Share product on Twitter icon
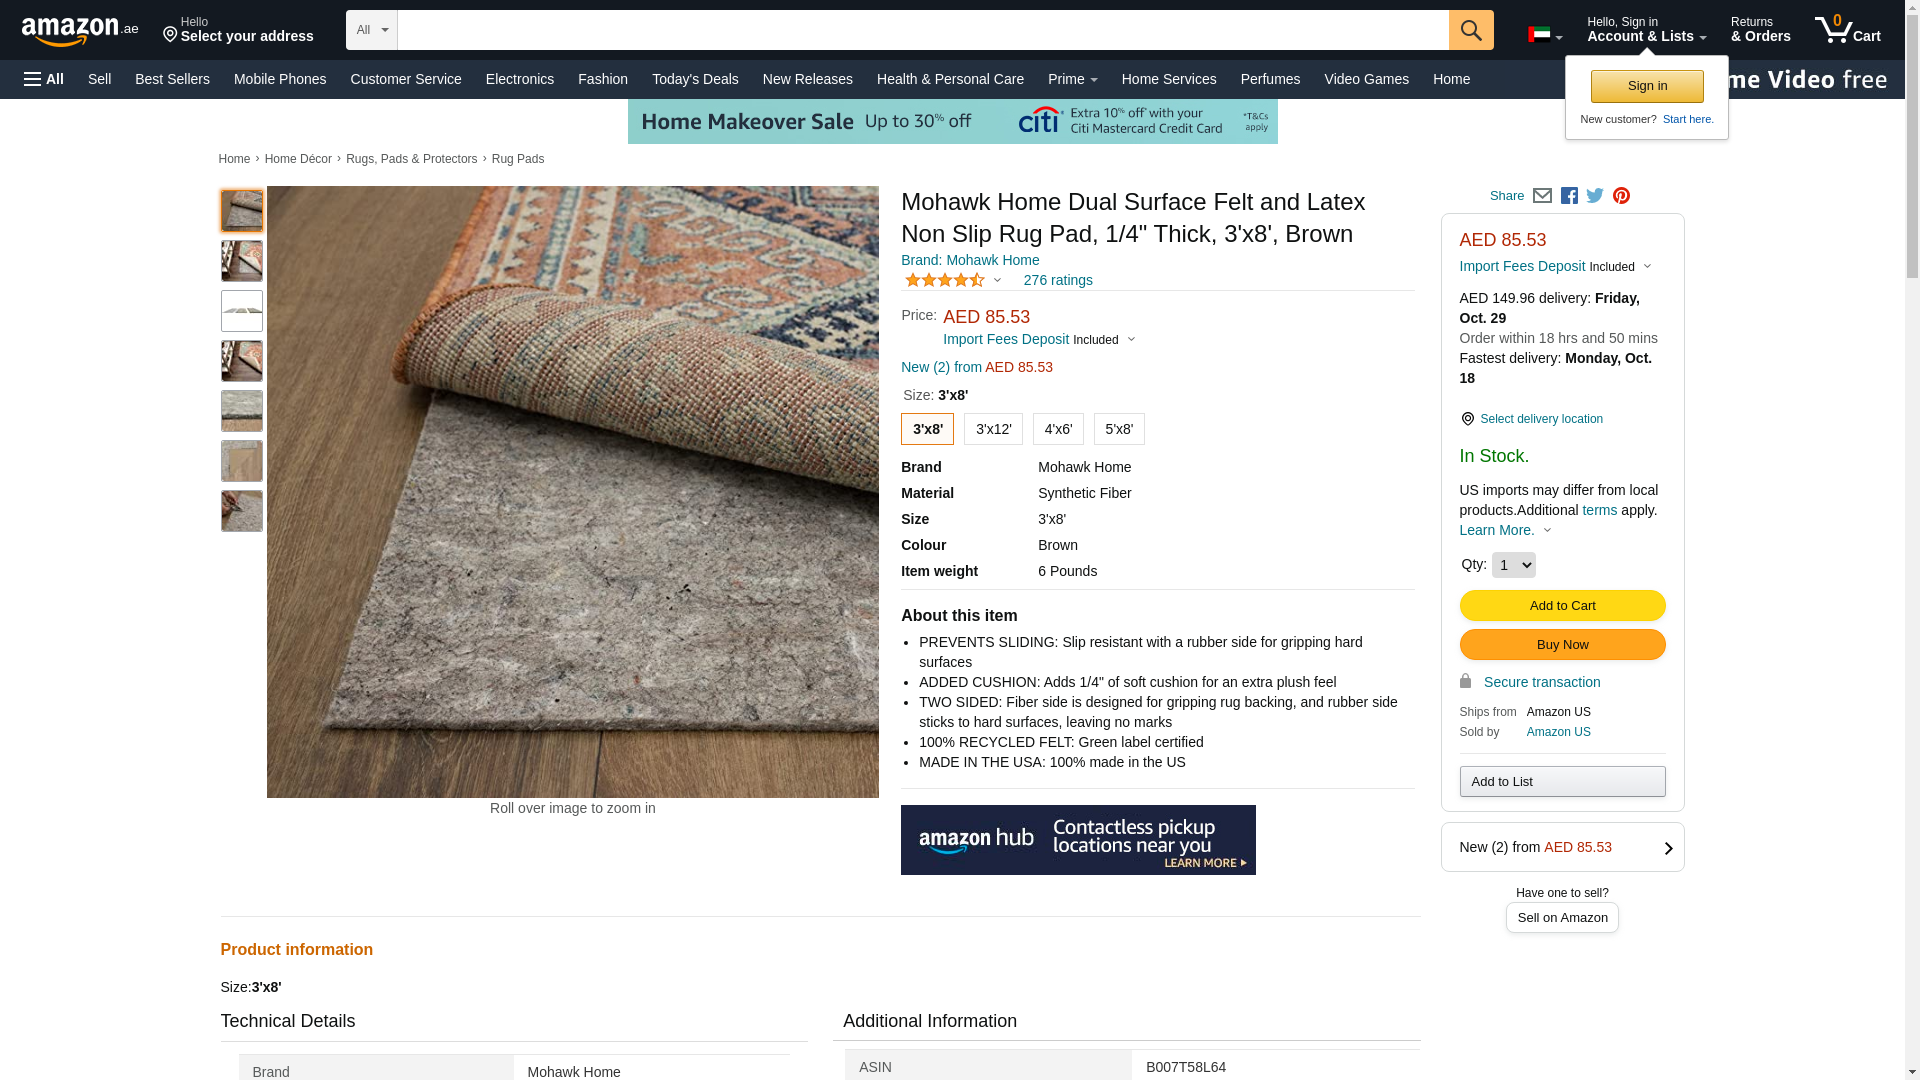Viewport: 1920px width, 1080px height. tap(1595, 196)
